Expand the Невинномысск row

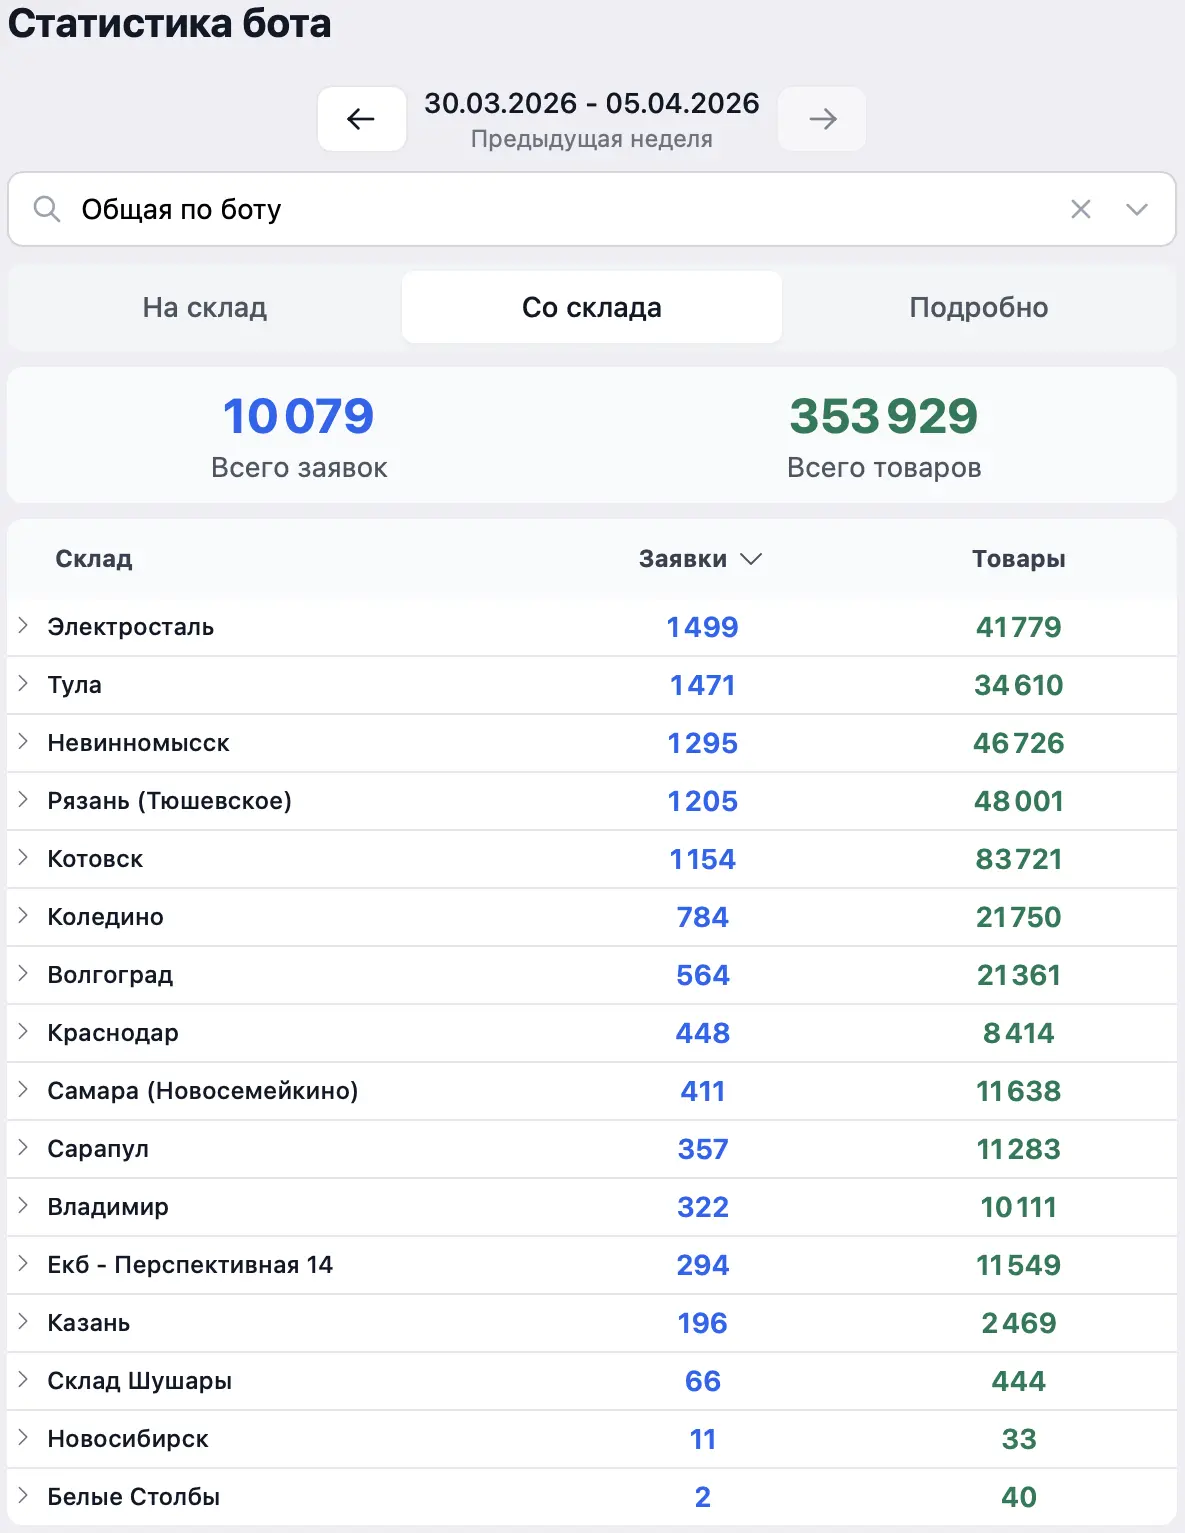pyautogui.click(x=23, y=742)
